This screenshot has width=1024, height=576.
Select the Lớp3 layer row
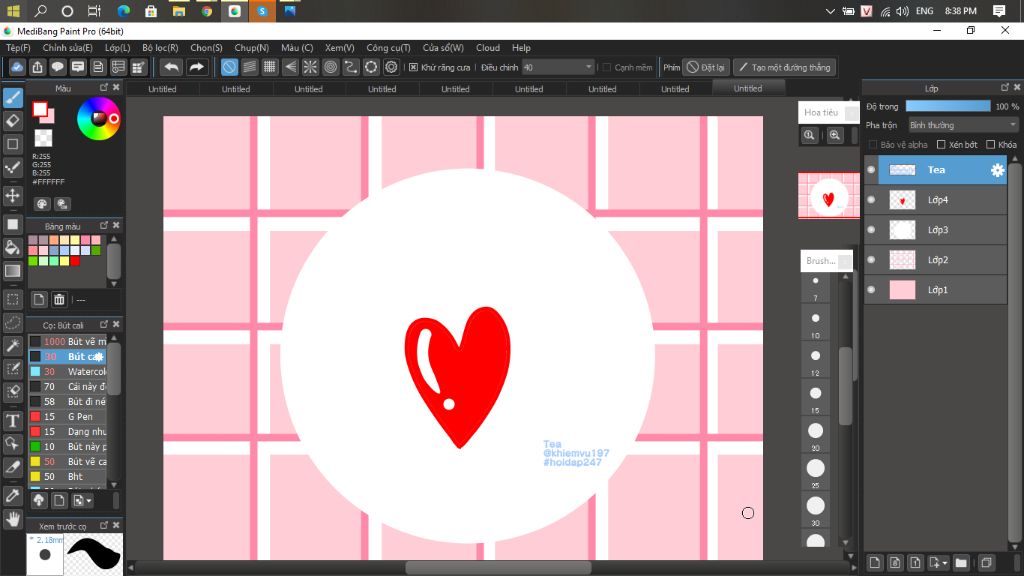point(936,230)
